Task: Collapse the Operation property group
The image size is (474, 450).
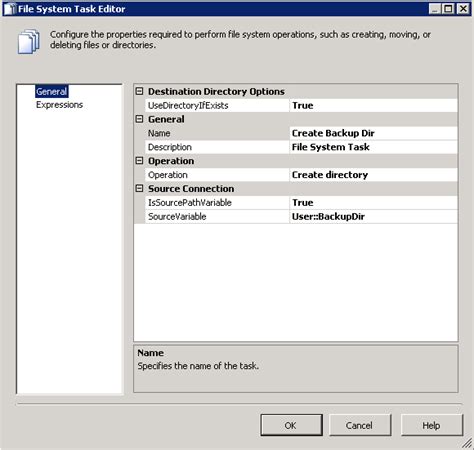Action: (139, 160)
